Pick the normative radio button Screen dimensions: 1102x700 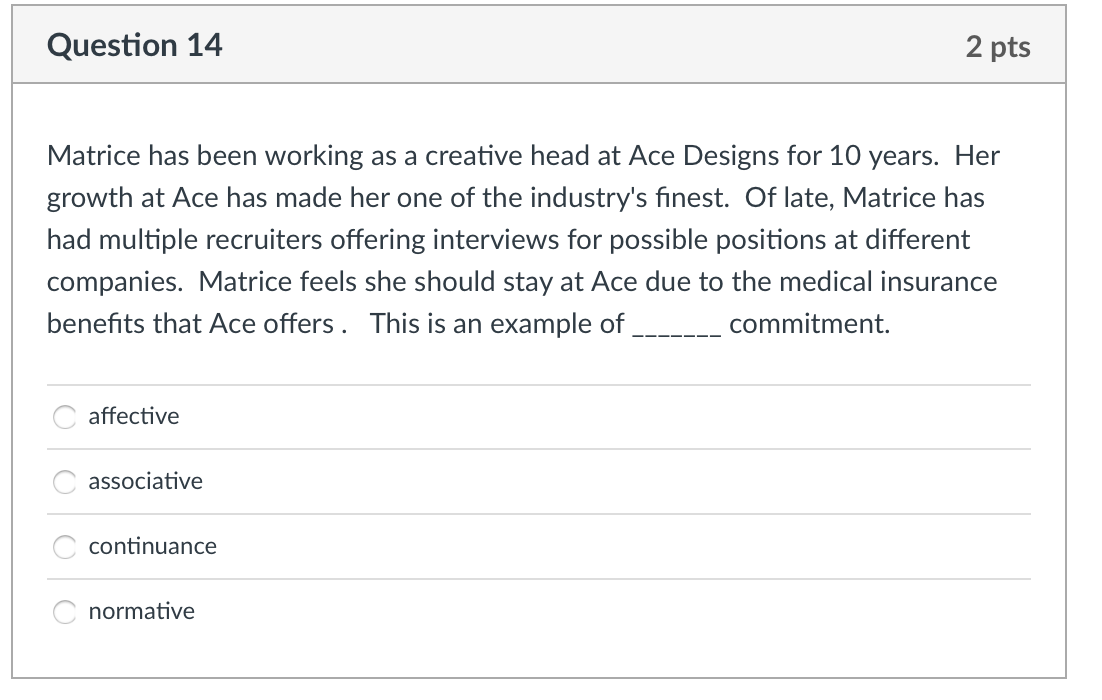point(65,612)
